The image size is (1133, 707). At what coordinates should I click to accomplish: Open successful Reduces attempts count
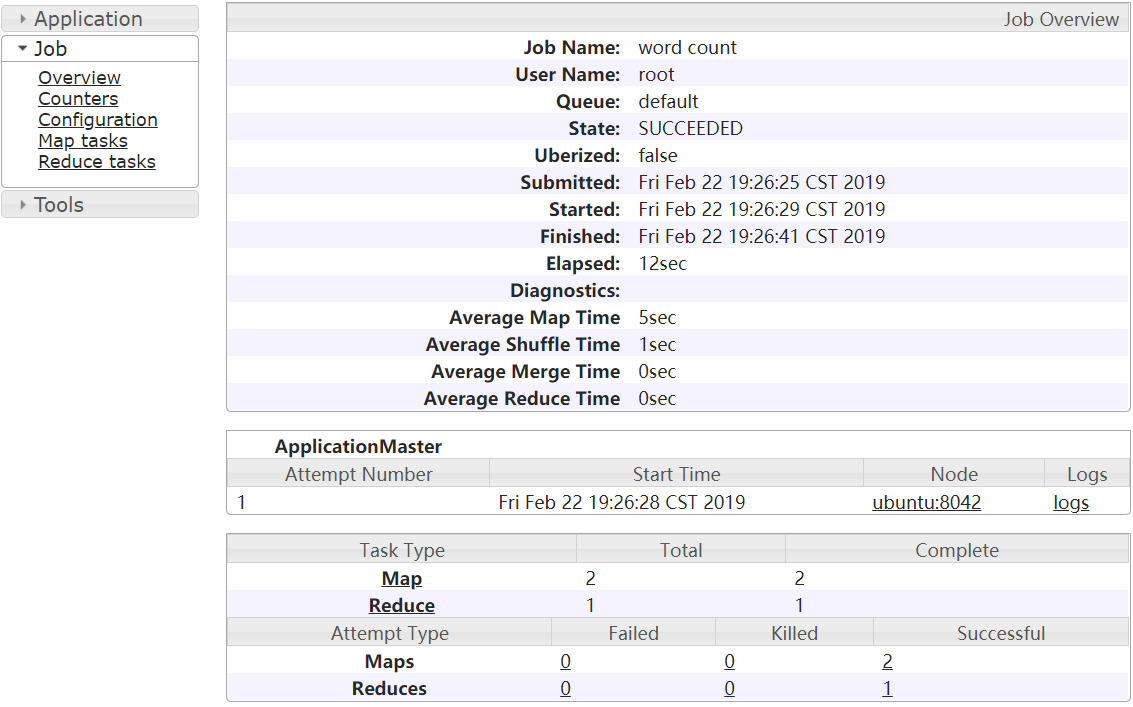887,688
